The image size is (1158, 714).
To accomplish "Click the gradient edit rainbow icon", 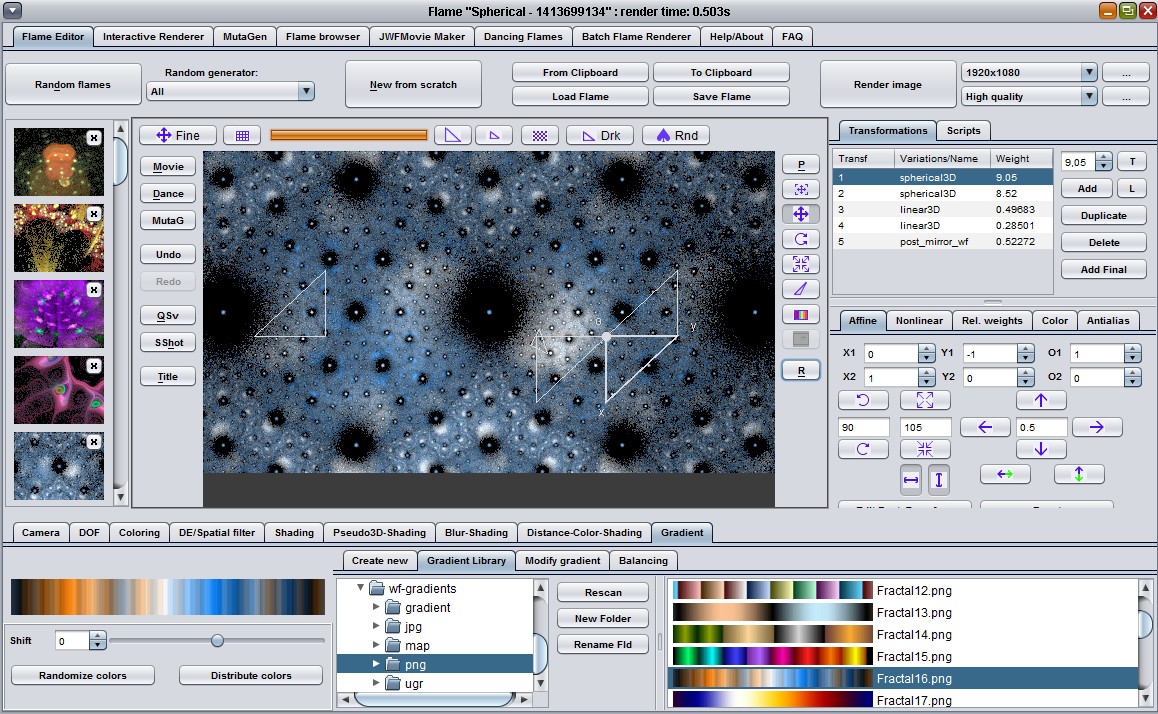I will point(801,314).
